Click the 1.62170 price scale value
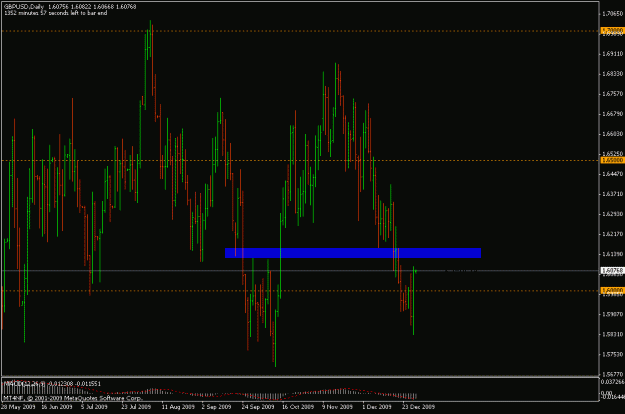The image size is (625, 414). (613, 234)
